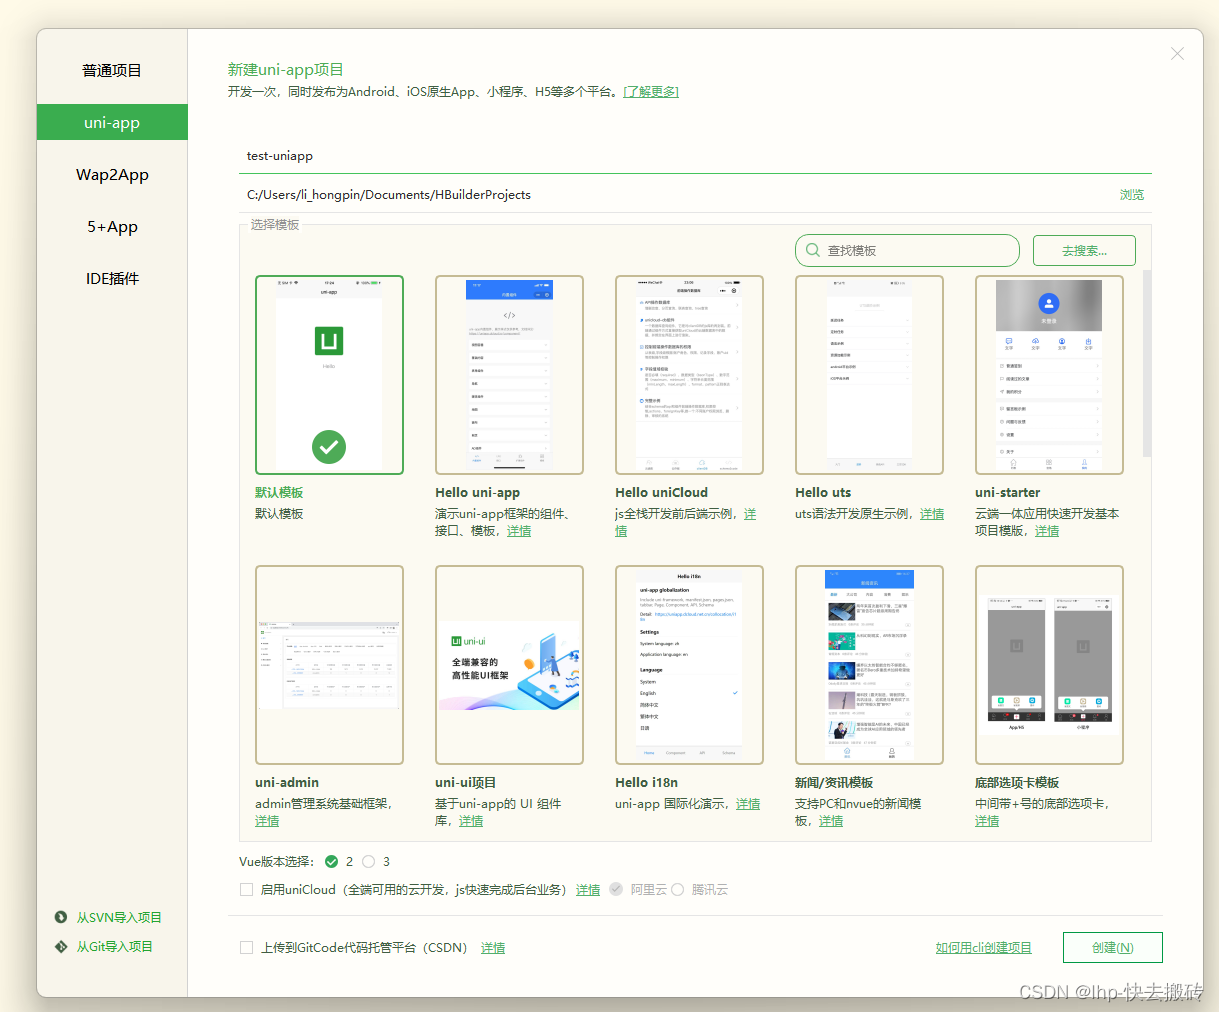
Task: Click the magnifier icon in template search
Action: pyautogui.click(x=813, y=250)
